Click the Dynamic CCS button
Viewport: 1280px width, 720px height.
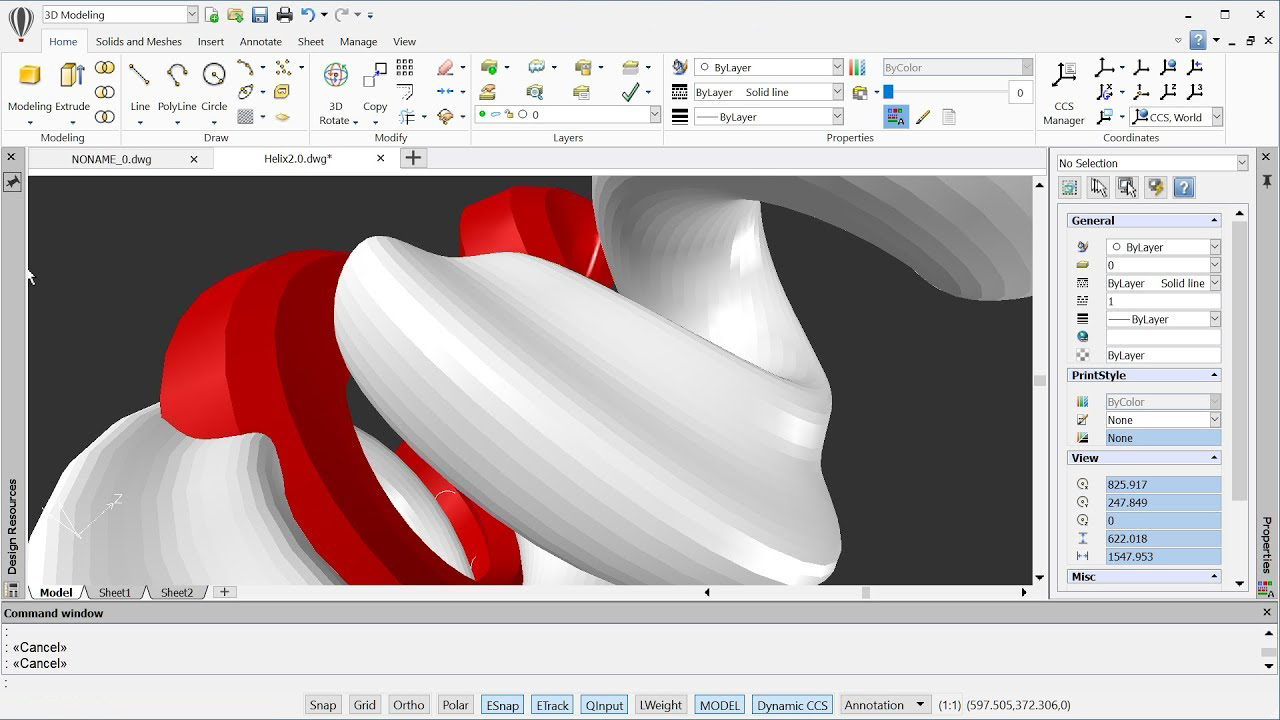(x=792, y=704)
